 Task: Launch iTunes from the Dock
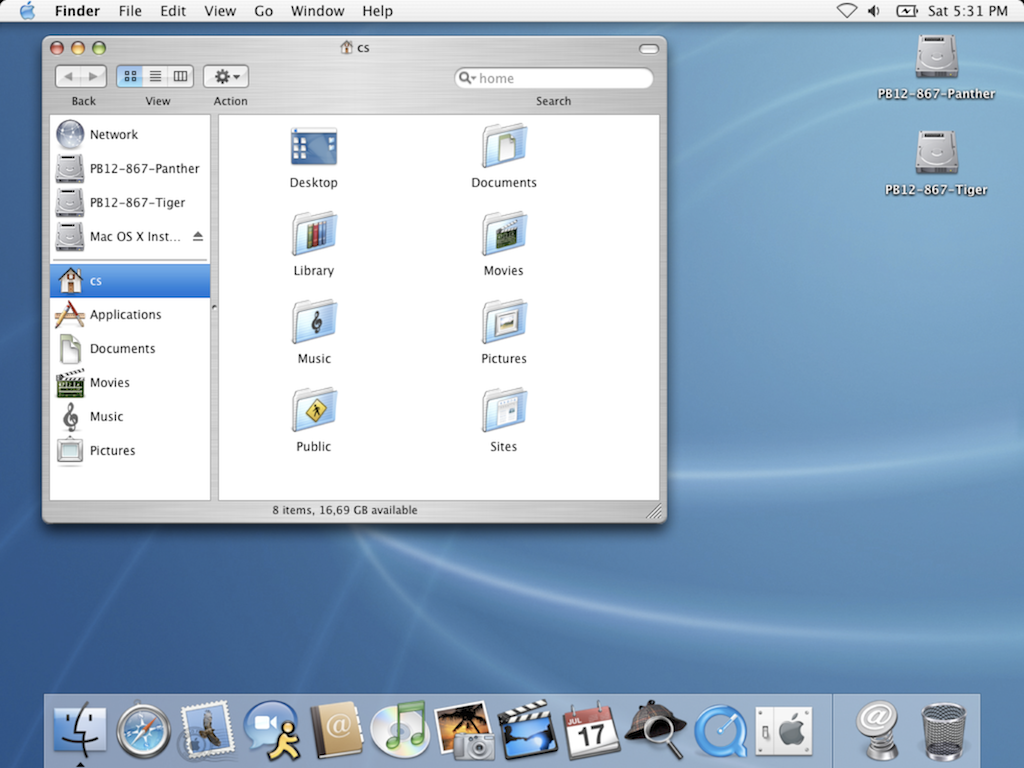pos(400,729)
